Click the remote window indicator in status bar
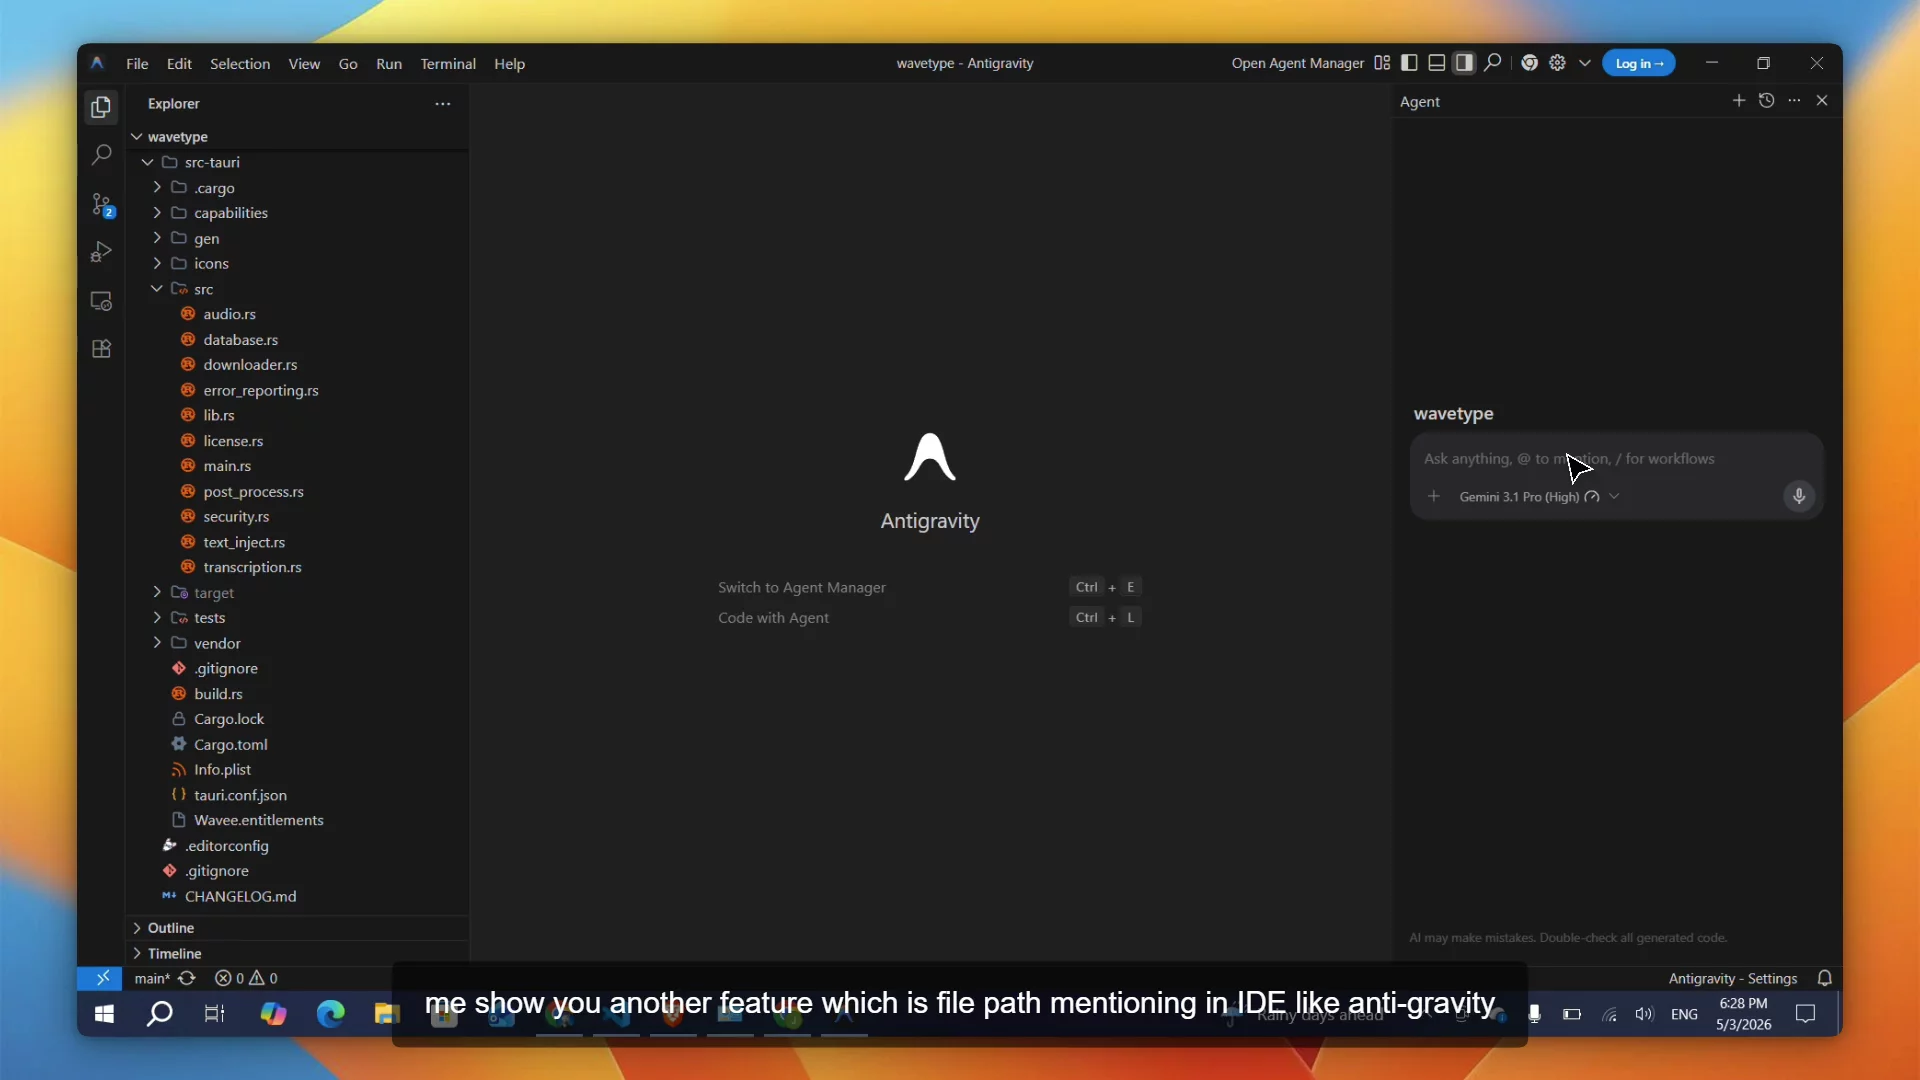 (100, 978)
